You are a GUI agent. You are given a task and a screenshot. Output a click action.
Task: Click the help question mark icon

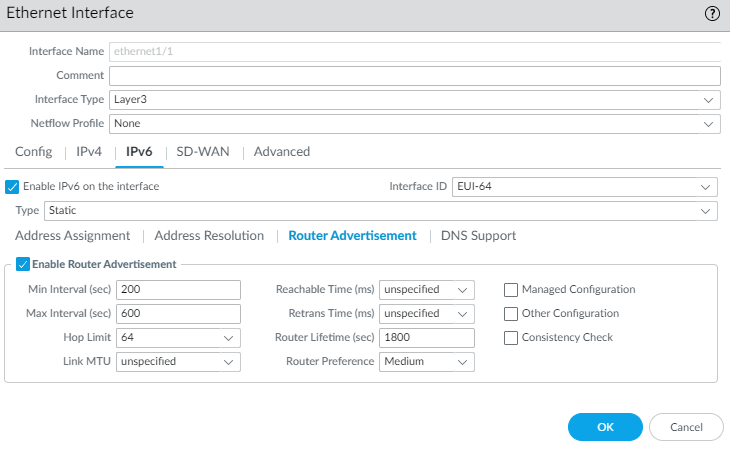click(712, 13)
